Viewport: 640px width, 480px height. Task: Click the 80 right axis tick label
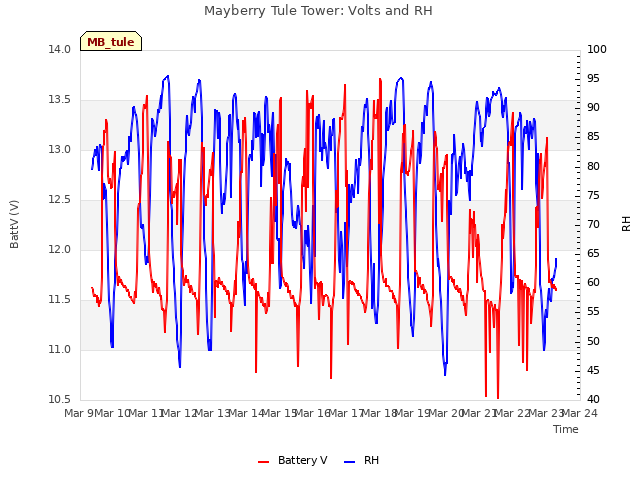[x=593, y=166]
